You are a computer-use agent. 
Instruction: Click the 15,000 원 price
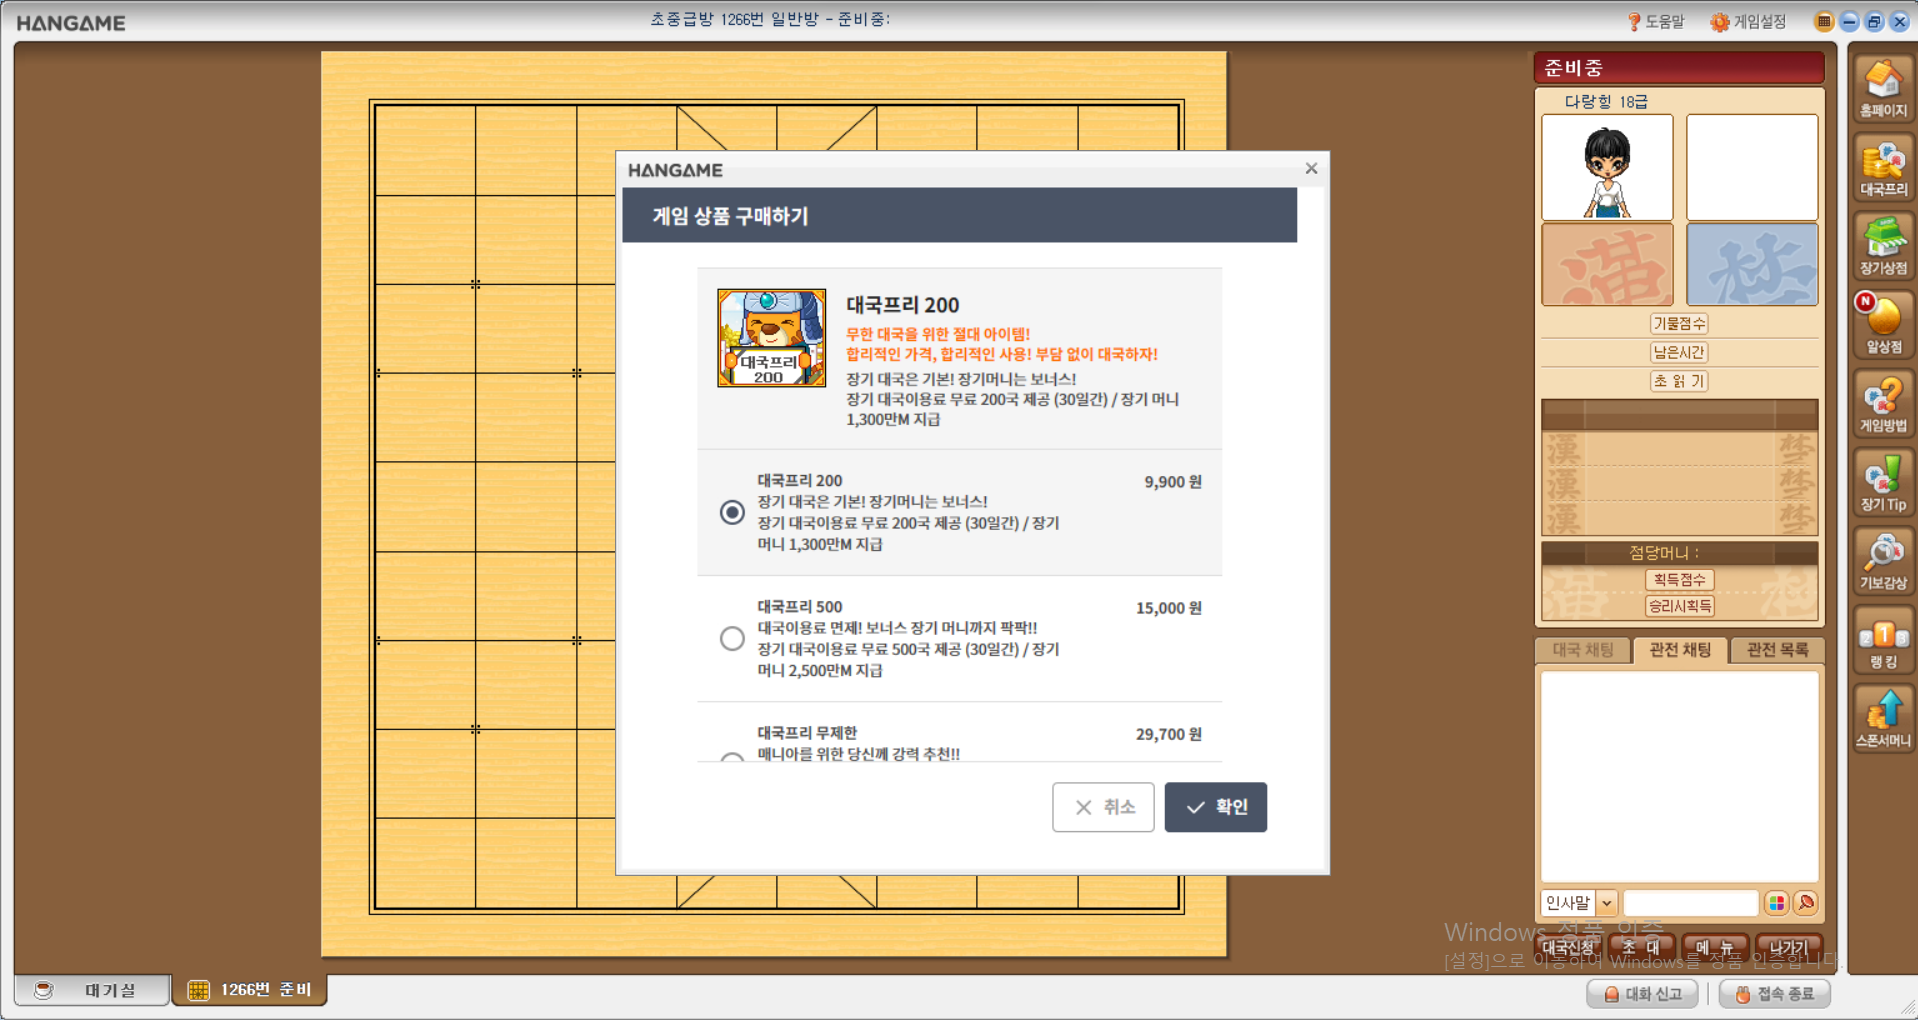click(x=1168, y=608)
